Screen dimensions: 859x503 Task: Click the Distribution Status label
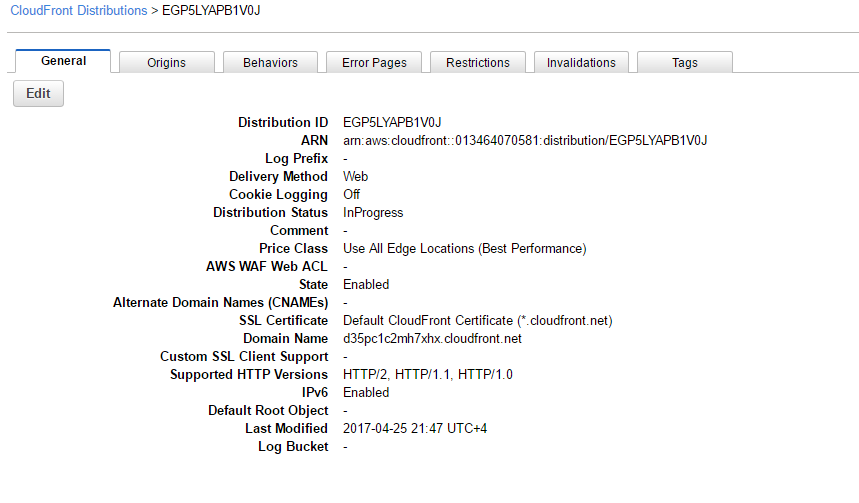pos(271,213)
